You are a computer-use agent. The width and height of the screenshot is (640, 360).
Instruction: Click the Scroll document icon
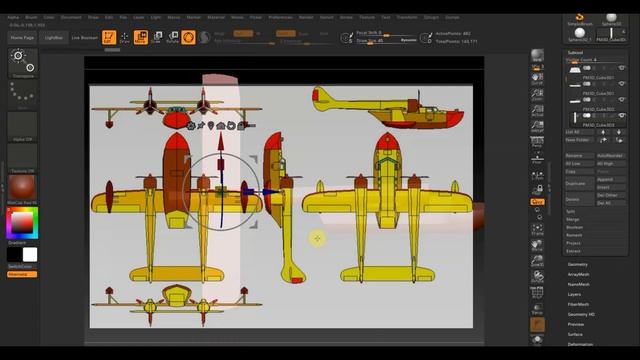(537, 79)
